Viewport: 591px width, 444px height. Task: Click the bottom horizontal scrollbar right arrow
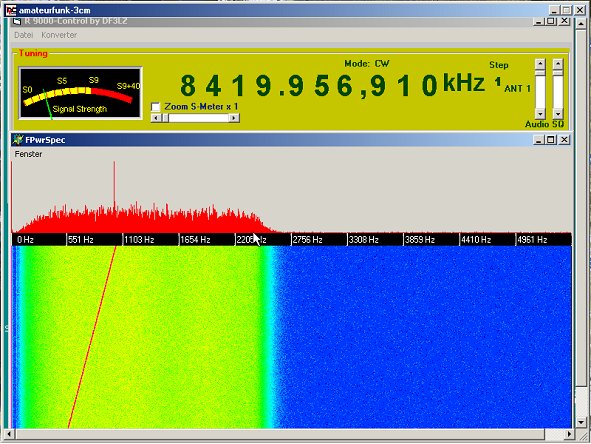click(568, 435)
